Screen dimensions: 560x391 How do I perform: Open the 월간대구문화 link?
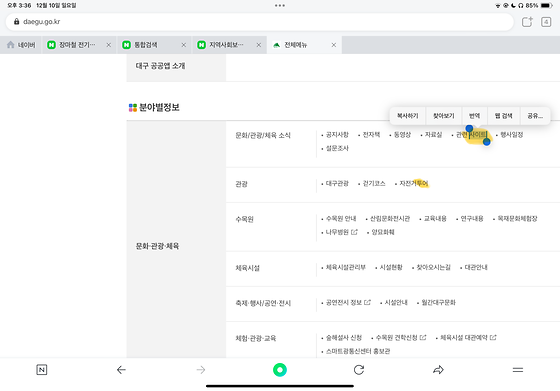point(438,302)
